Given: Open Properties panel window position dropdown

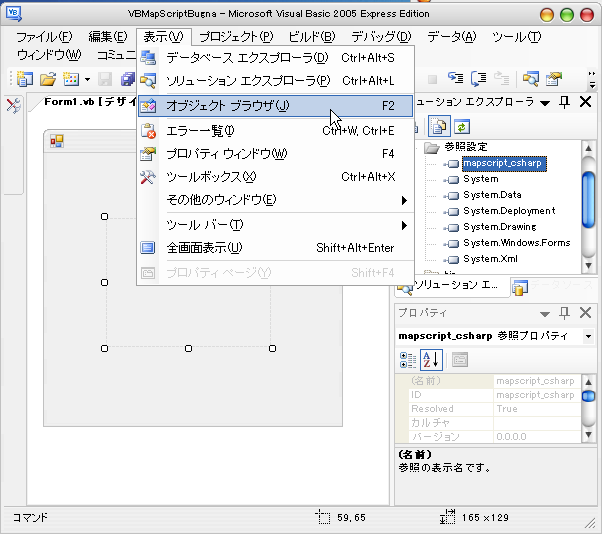Looking at the screenshot, I should tap(544, 314).
